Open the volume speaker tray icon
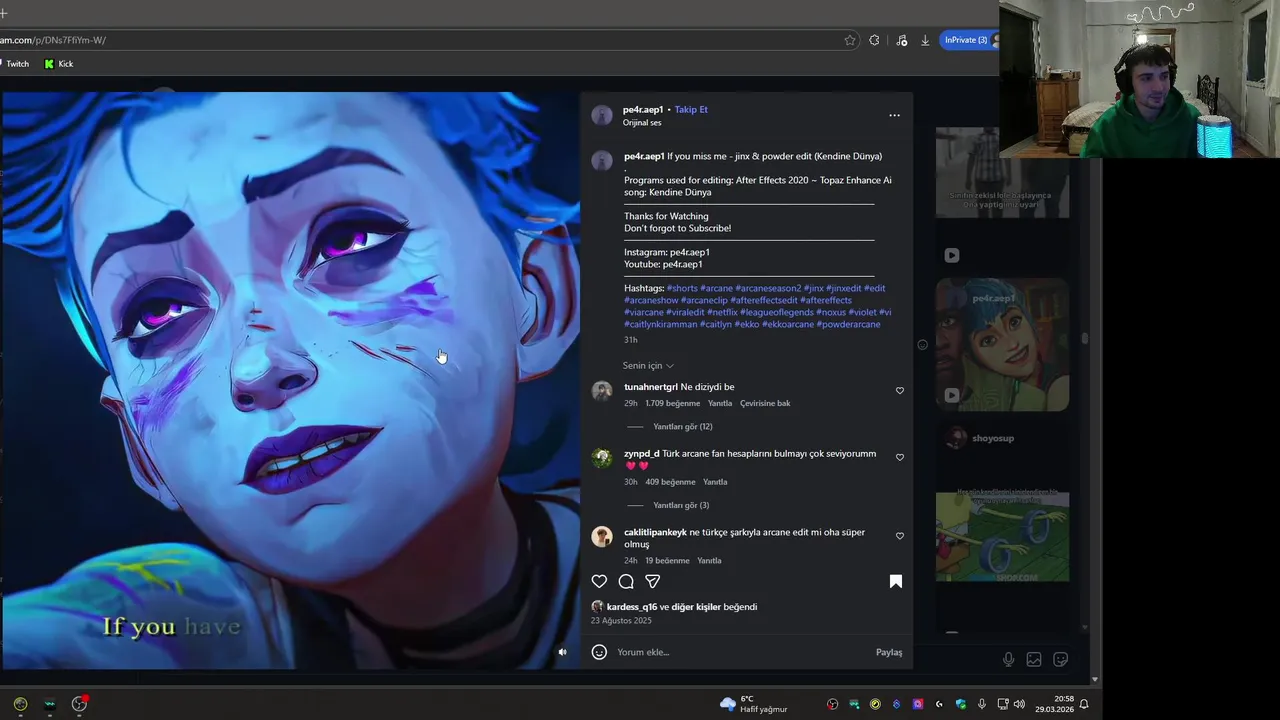Image resolution: width=1280 pixels, height=720 pixels. point(1019,704)
